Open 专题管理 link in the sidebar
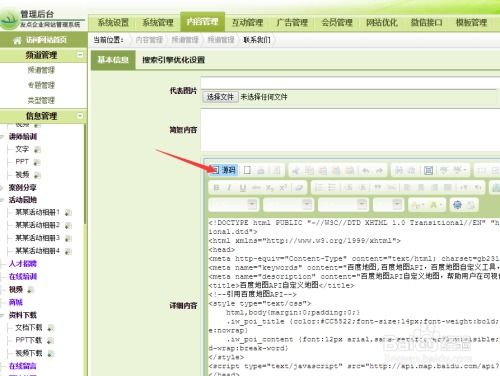 41,85
